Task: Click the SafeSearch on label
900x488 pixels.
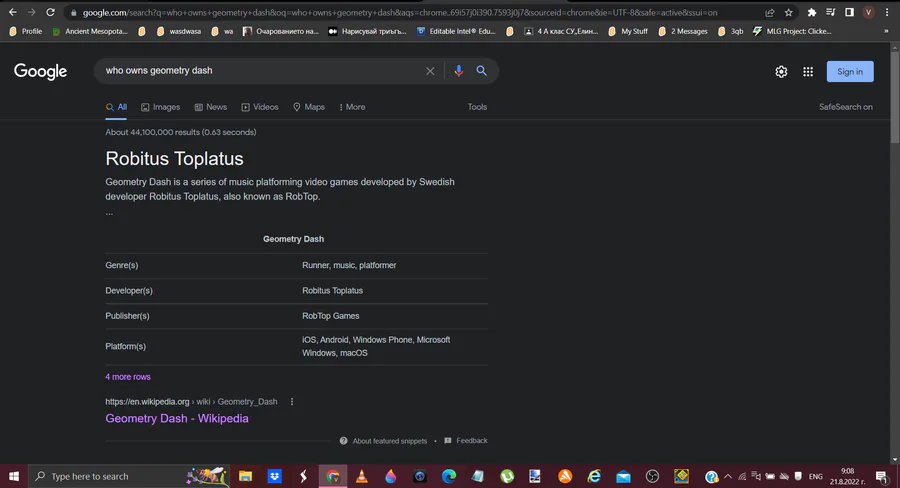Action: coord(845,107)
